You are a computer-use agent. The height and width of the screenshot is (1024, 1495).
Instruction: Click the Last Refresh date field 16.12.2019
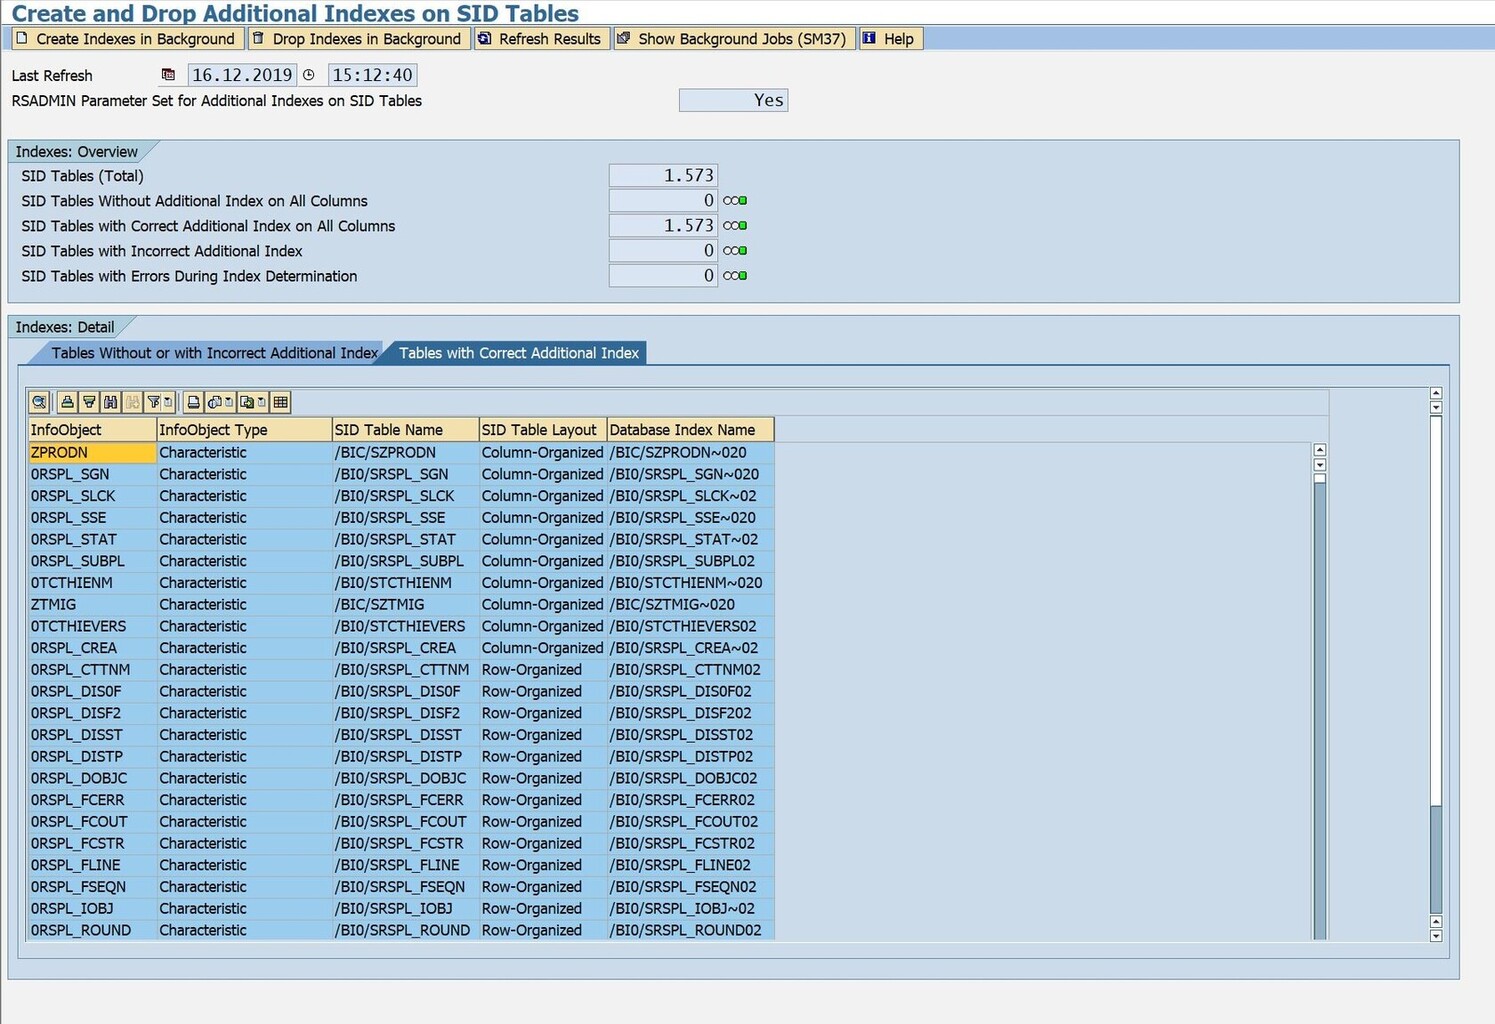pyautogui.click(x=242, y=75)
